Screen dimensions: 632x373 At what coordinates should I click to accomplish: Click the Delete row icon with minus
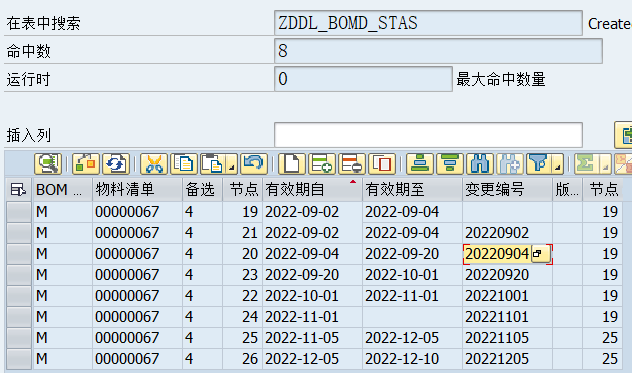[x=352, y=164]
